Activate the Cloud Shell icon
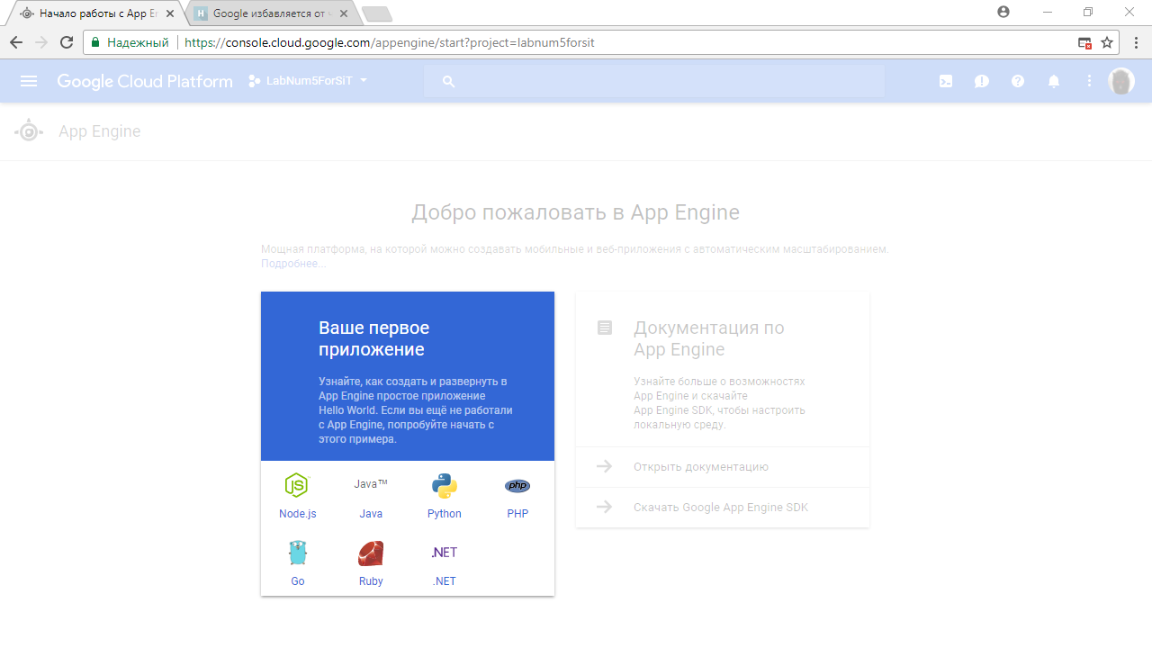1152x670 pixels. 946,82
